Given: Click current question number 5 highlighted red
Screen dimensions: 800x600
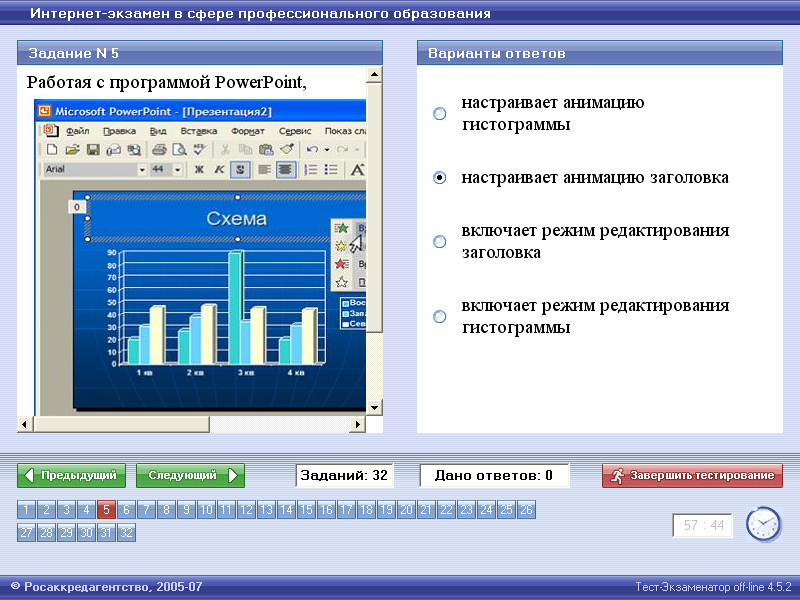Looking at the screenshot, I should click(x=106, y=509).
